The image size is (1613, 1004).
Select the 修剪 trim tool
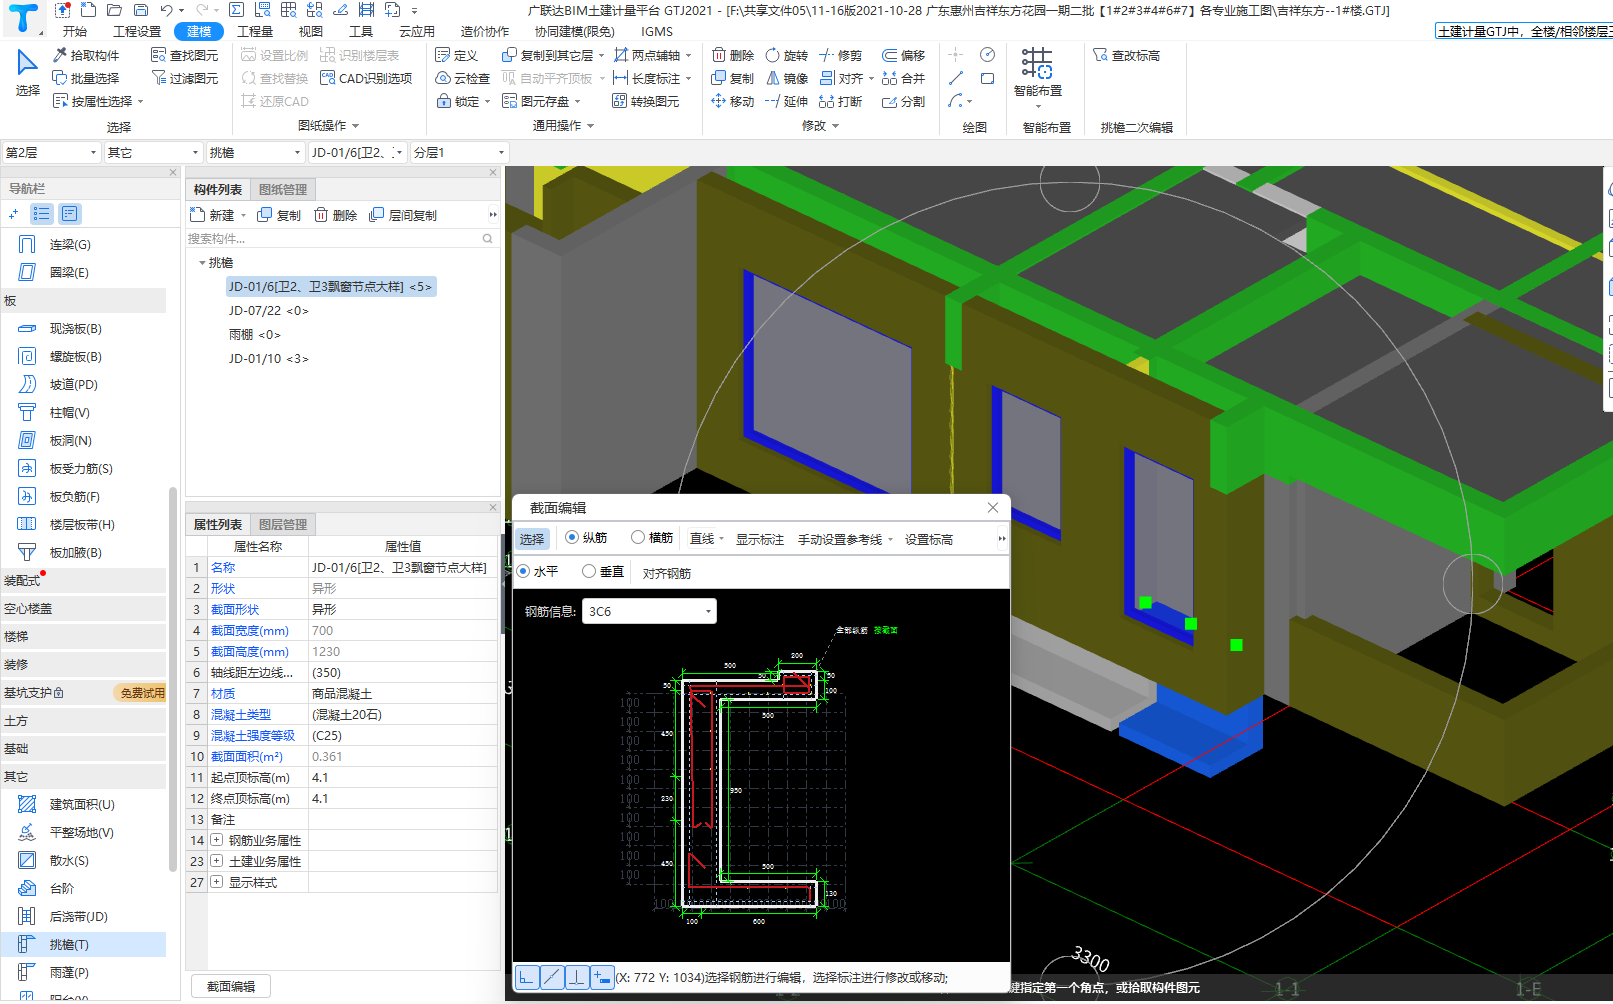(841, 55)
